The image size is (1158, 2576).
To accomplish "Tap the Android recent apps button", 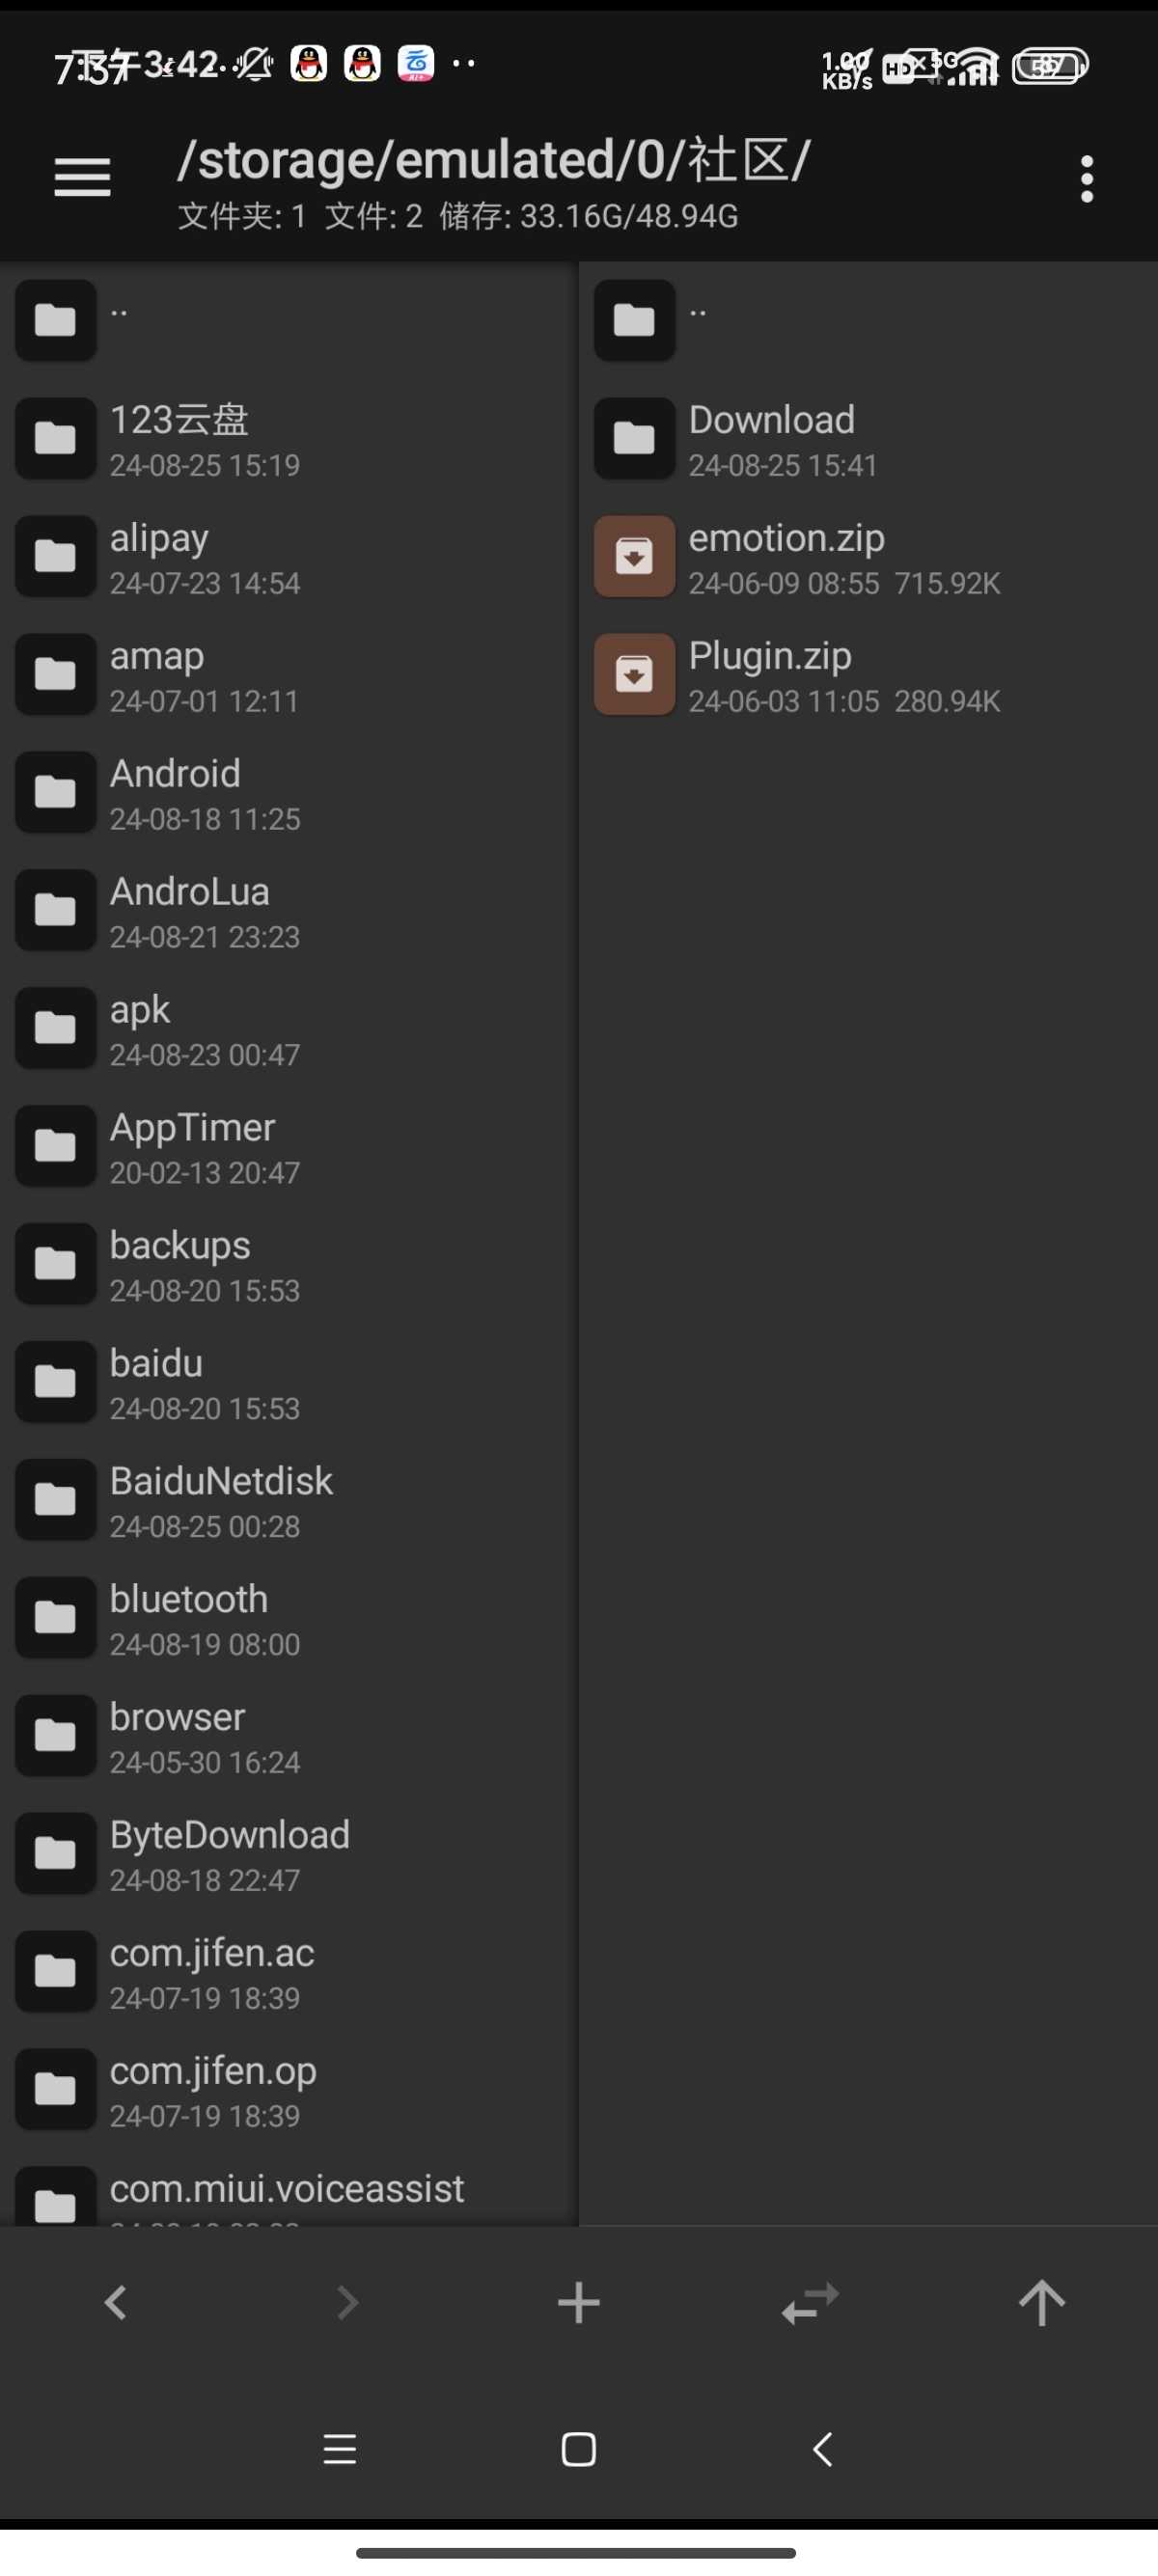I will [340, 2450].
